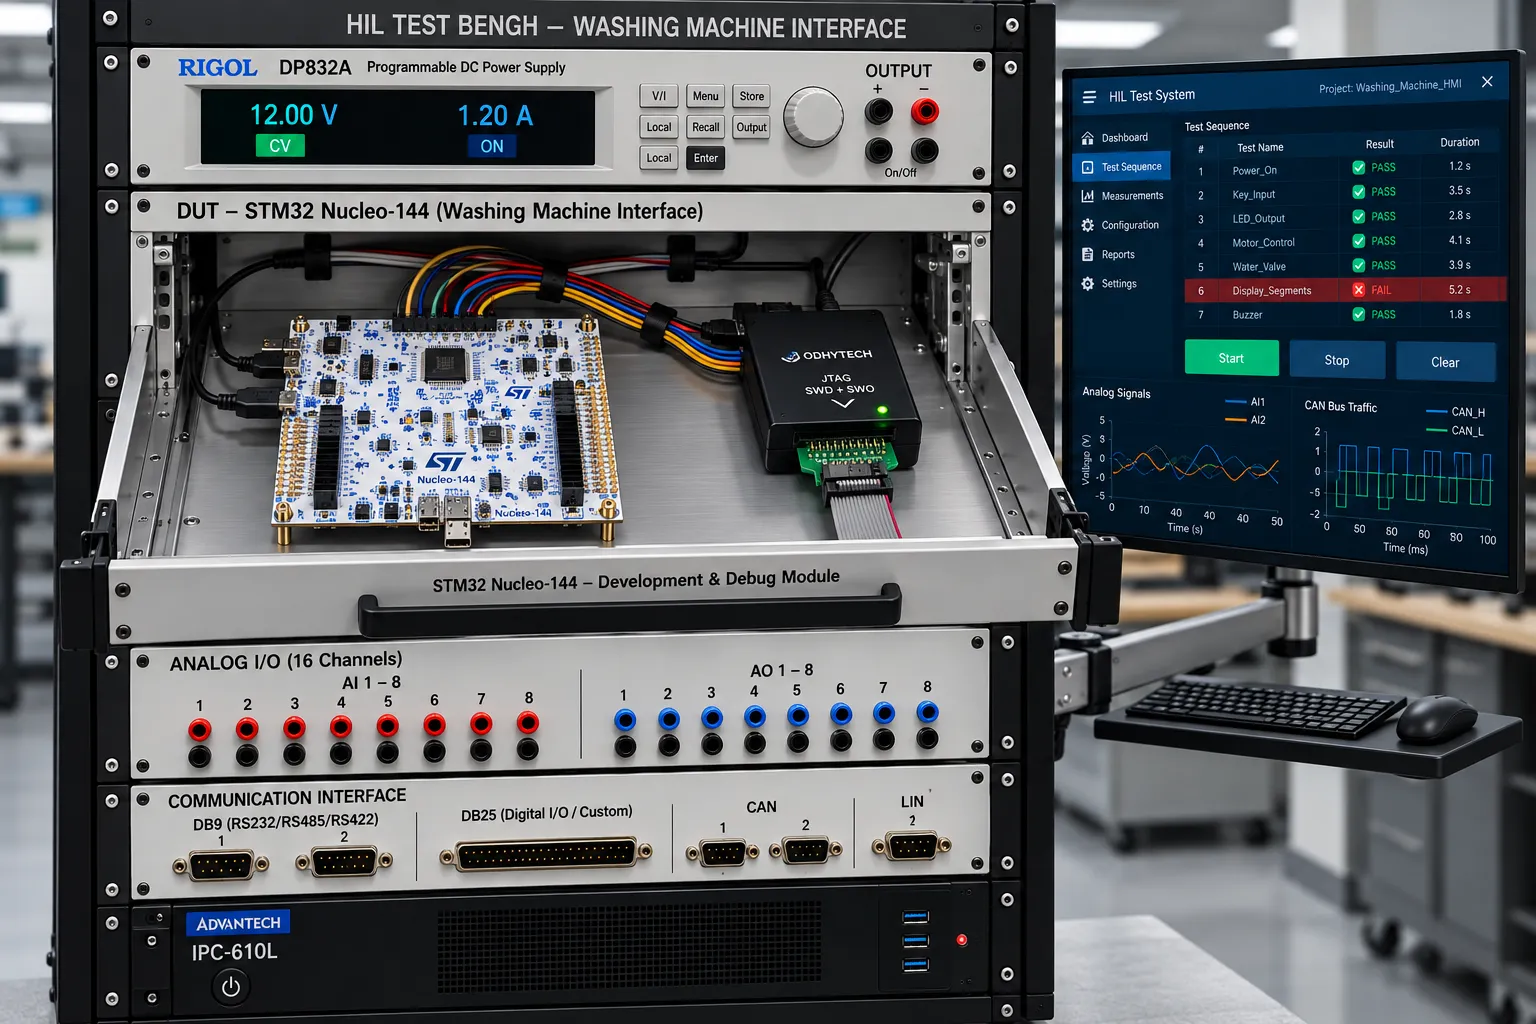Toggle CAN_H legend in CAN Bus Traffic

[1455, 412]
